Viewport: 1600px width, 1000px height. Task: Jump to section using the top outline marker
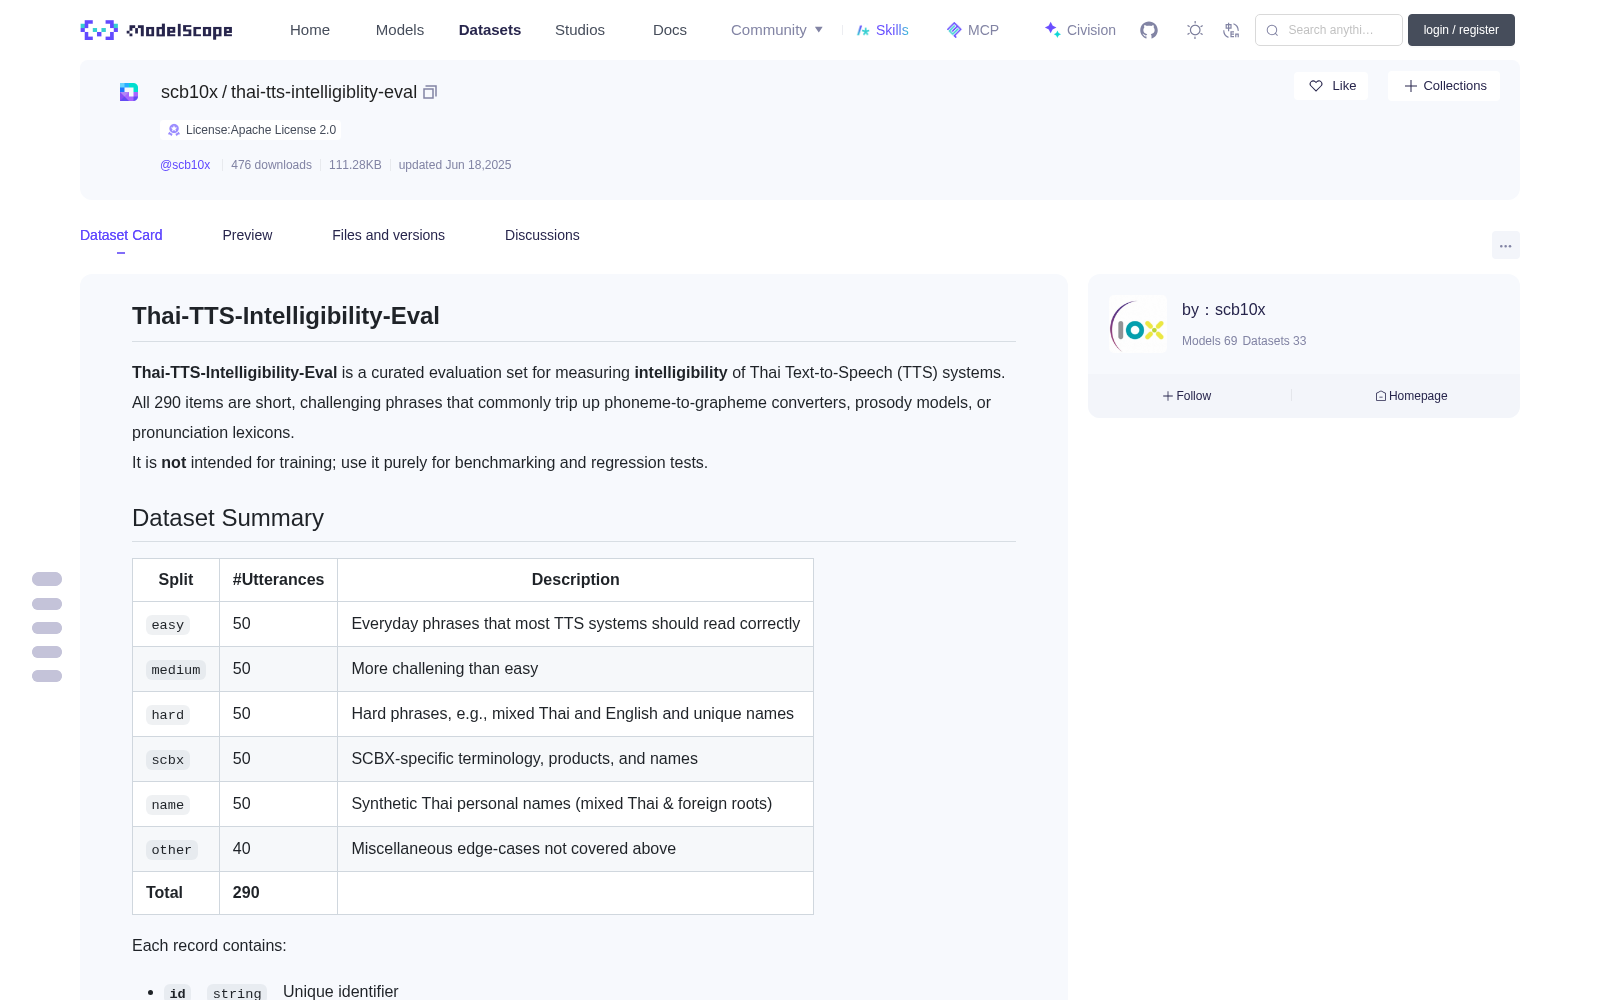(47, 579)
